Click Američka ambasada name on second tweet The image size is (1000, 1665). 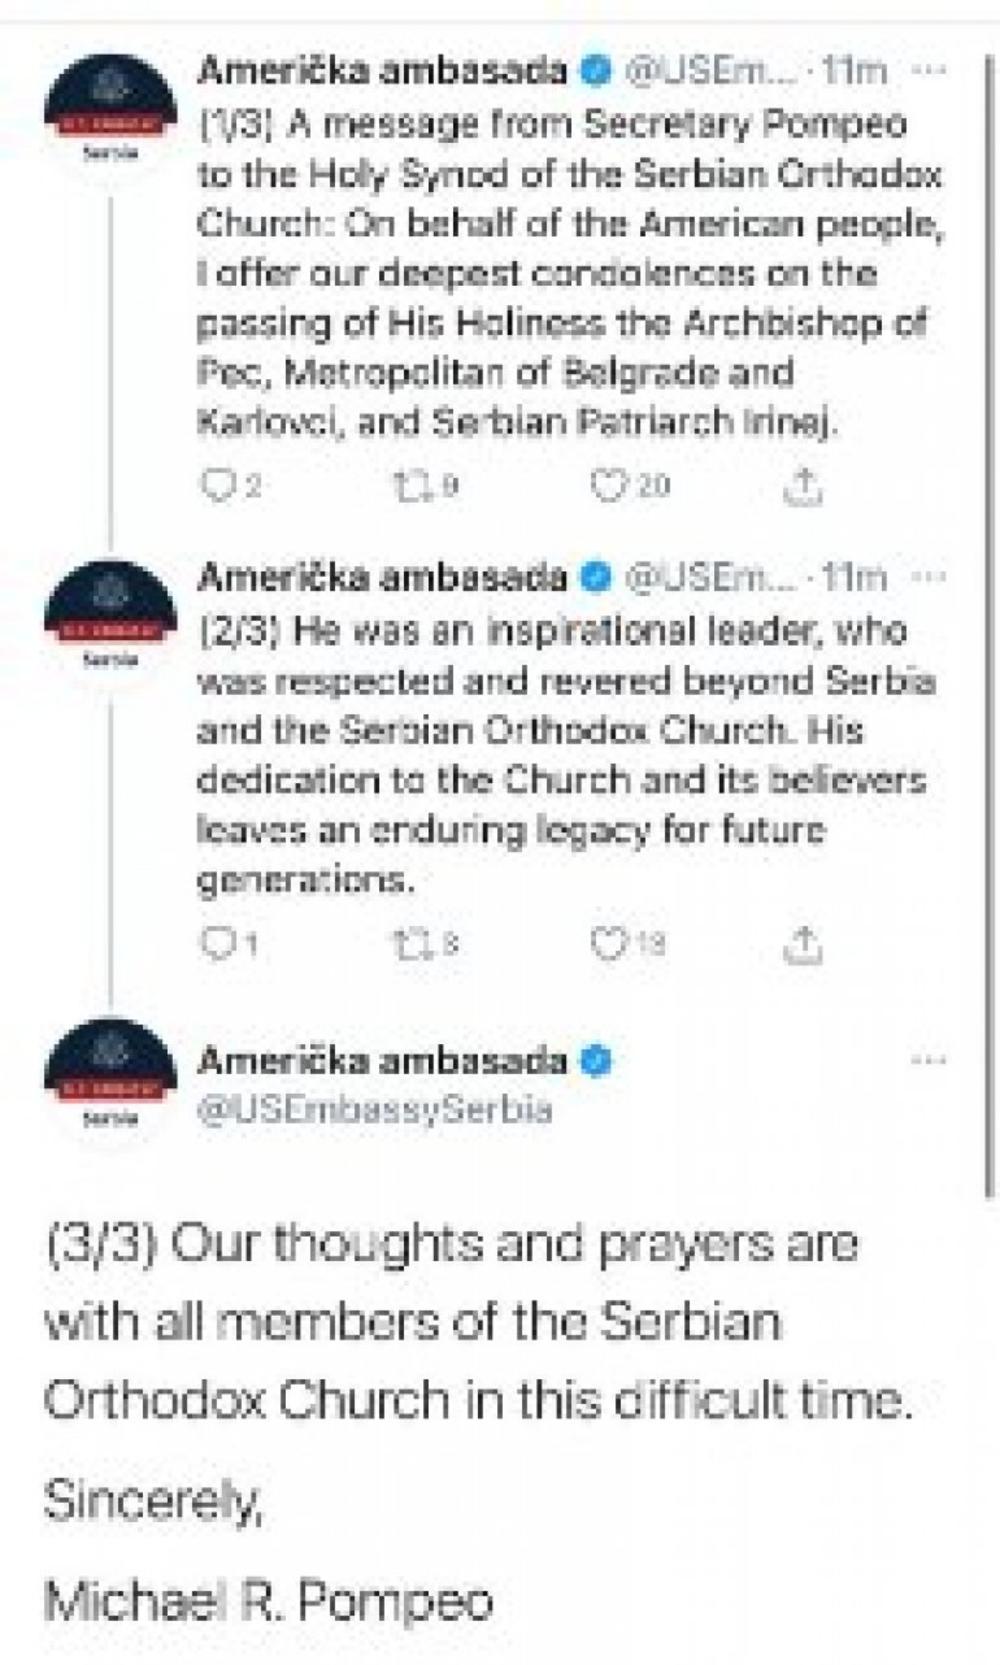(x=382, y=577)
